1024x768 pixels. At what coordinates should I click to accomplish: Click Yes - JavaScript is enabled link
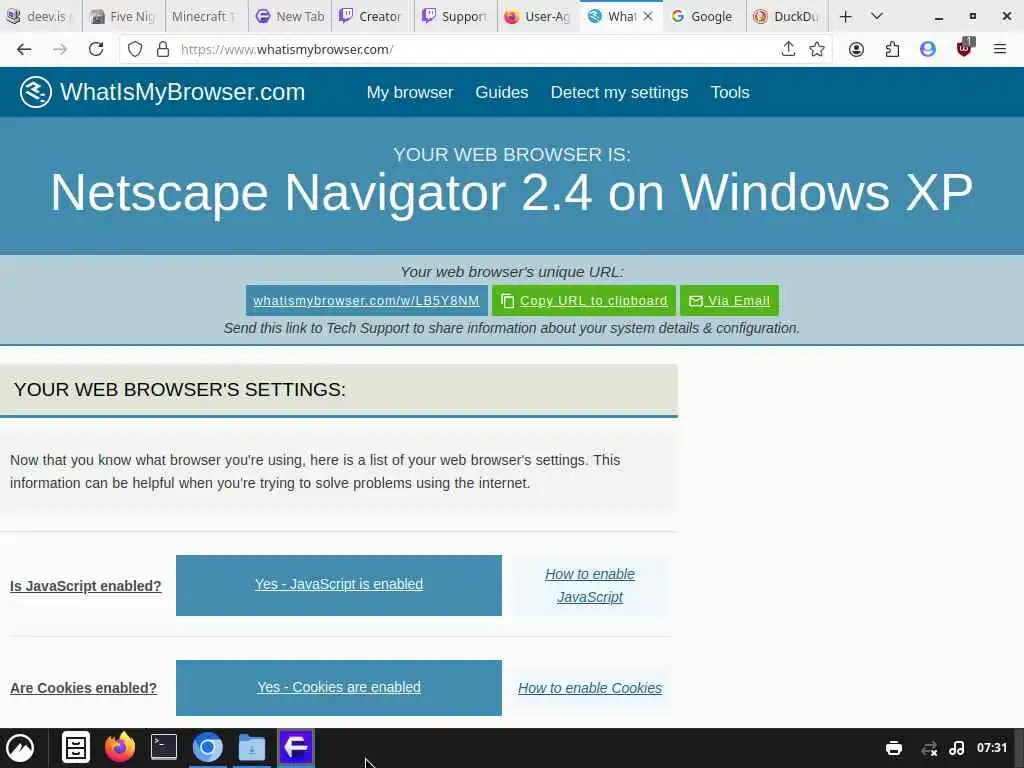click(339, 584)
